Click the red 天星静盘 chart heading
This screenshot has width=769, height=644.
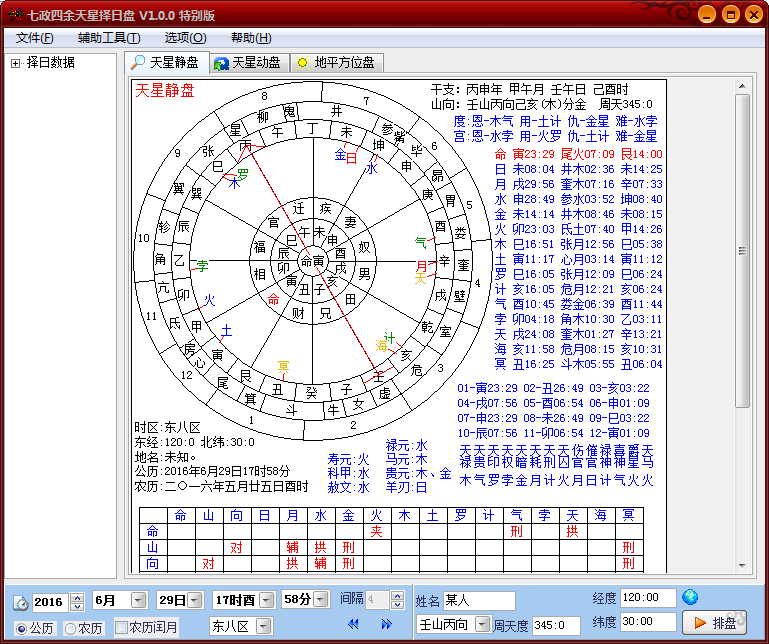pos(165,90)
